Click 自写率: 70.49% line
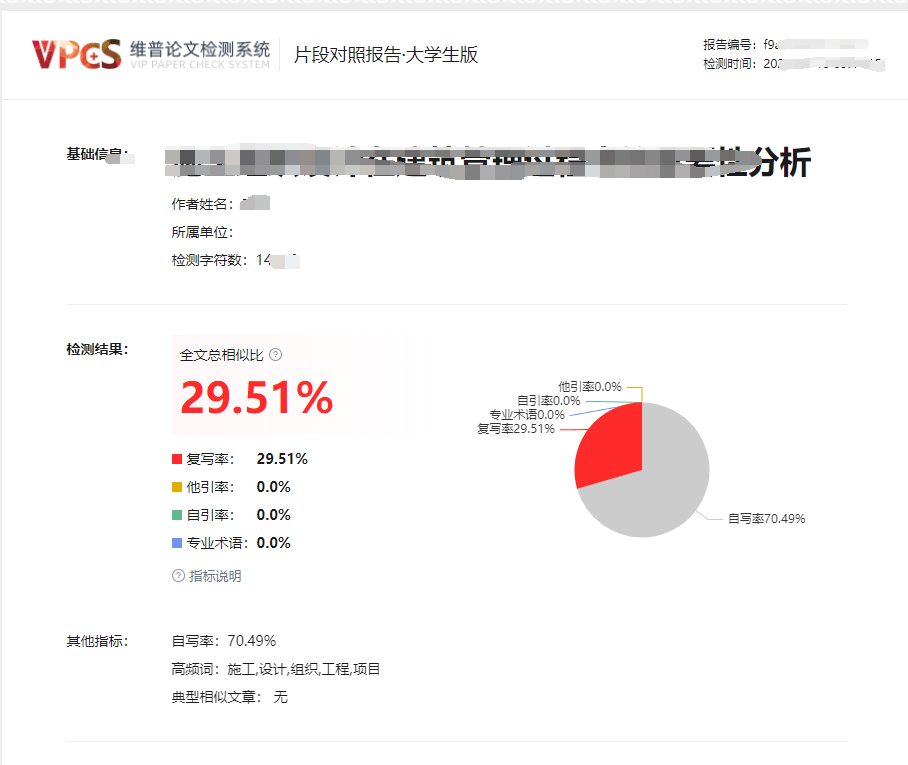This screenshot has height=765, width=908. coord(224,641)
